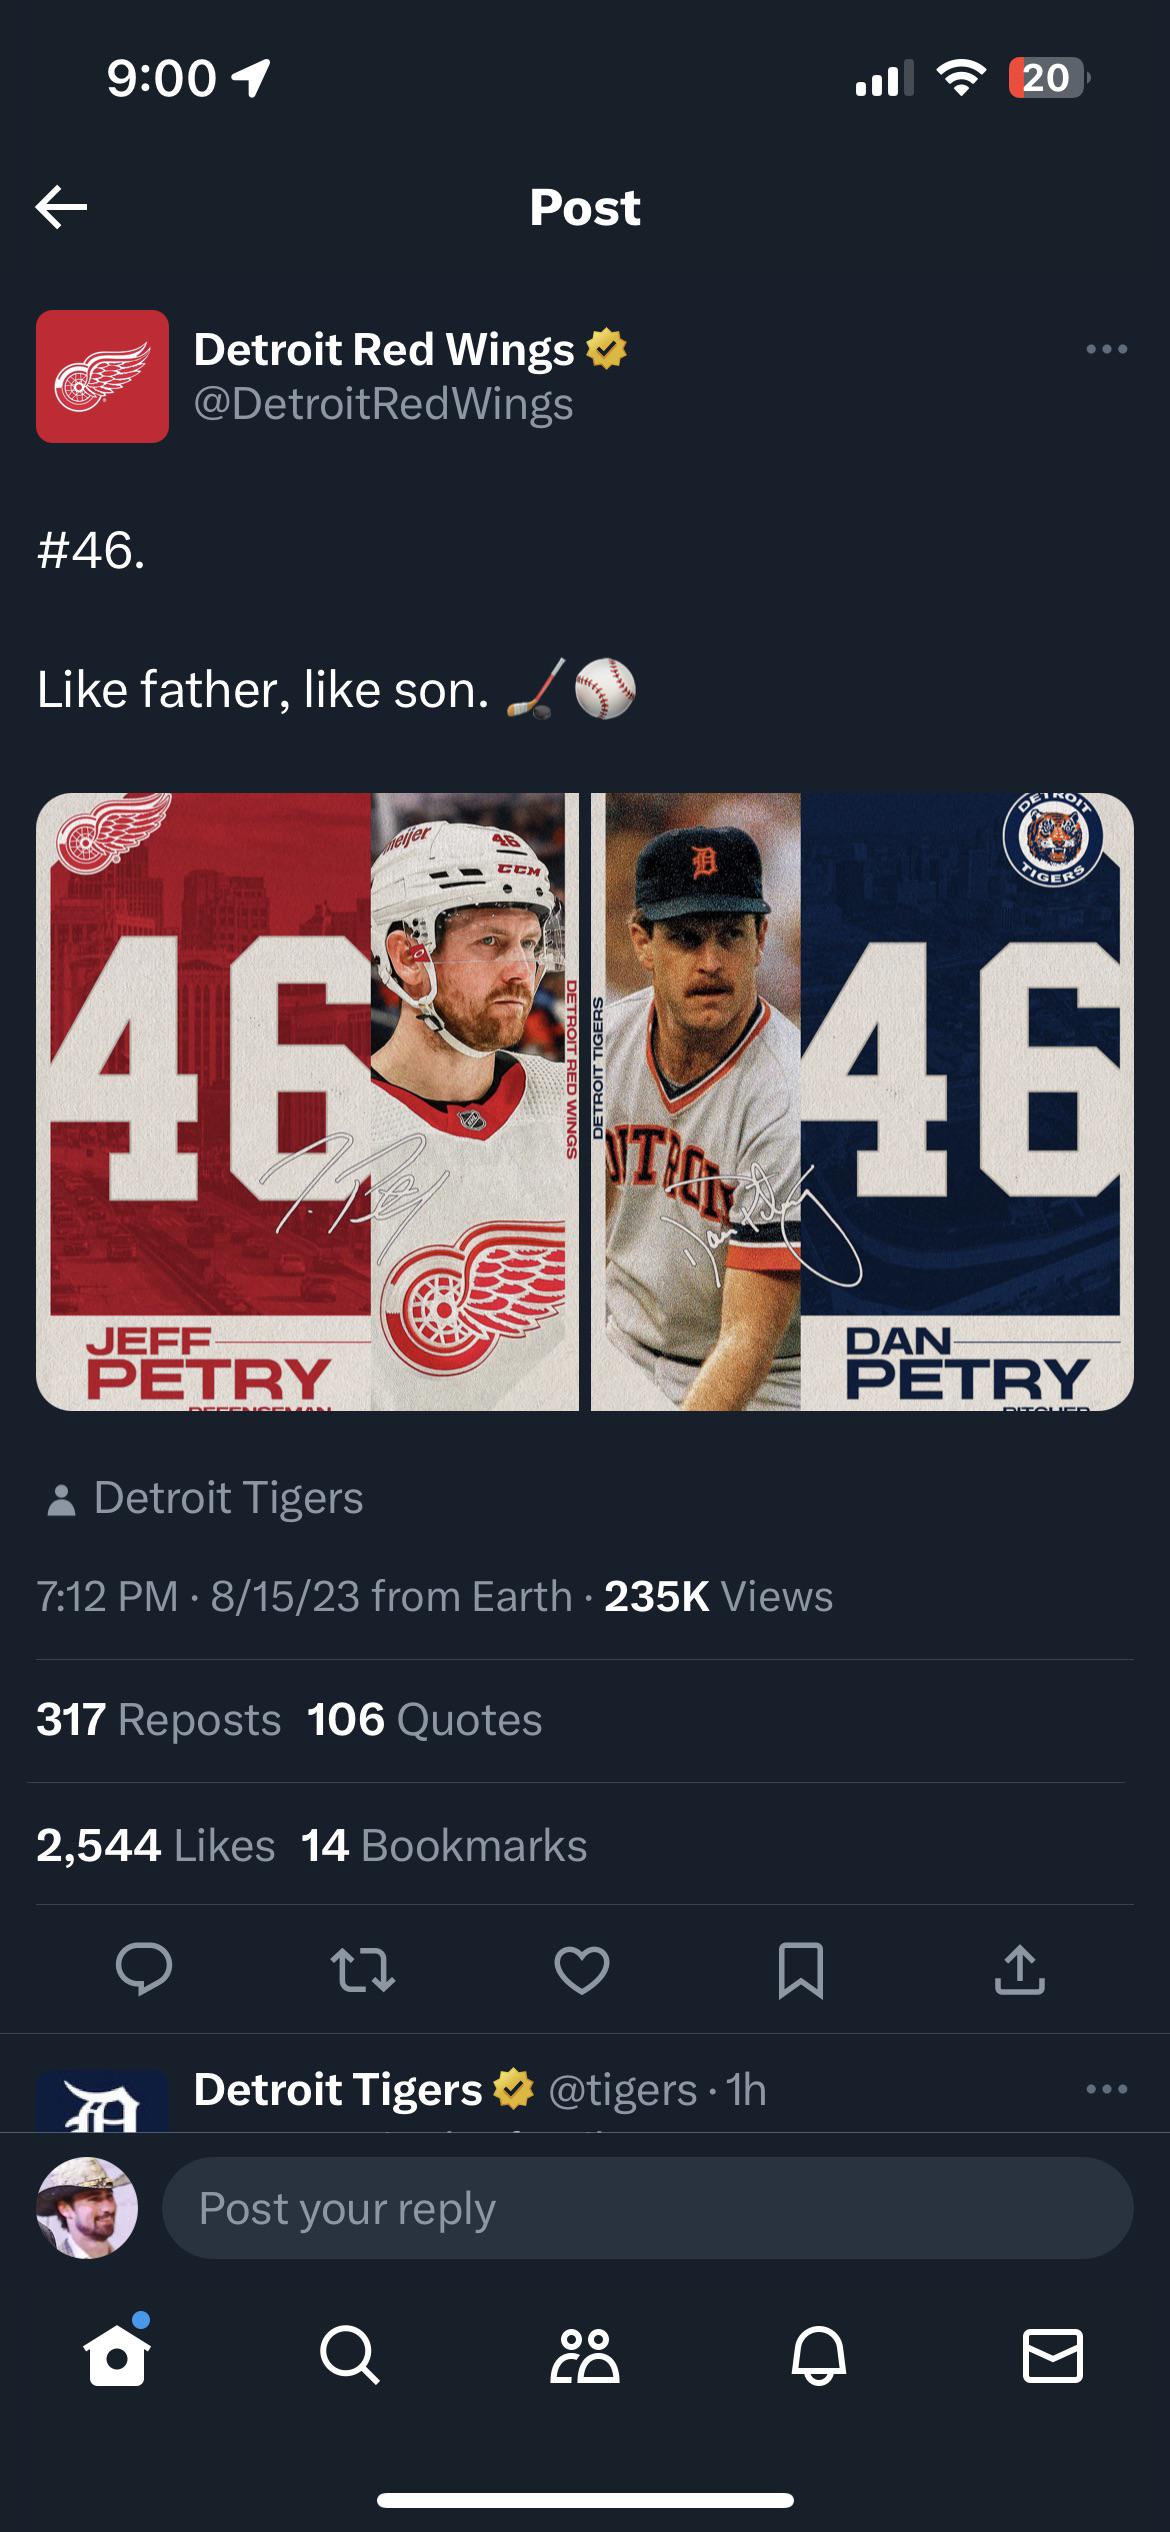Tap the reply speech bubble icon
This screenshot has height=2532, width=1170.
(144, 1969)
